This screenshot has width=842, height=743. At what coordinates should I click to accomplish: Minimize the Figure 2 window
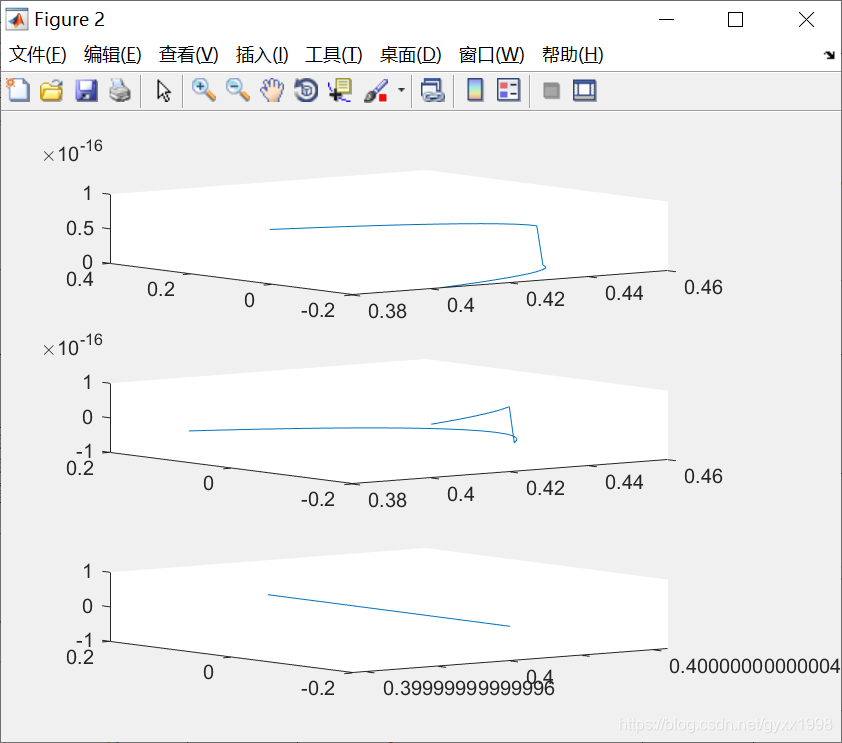(x=666, y=20)
